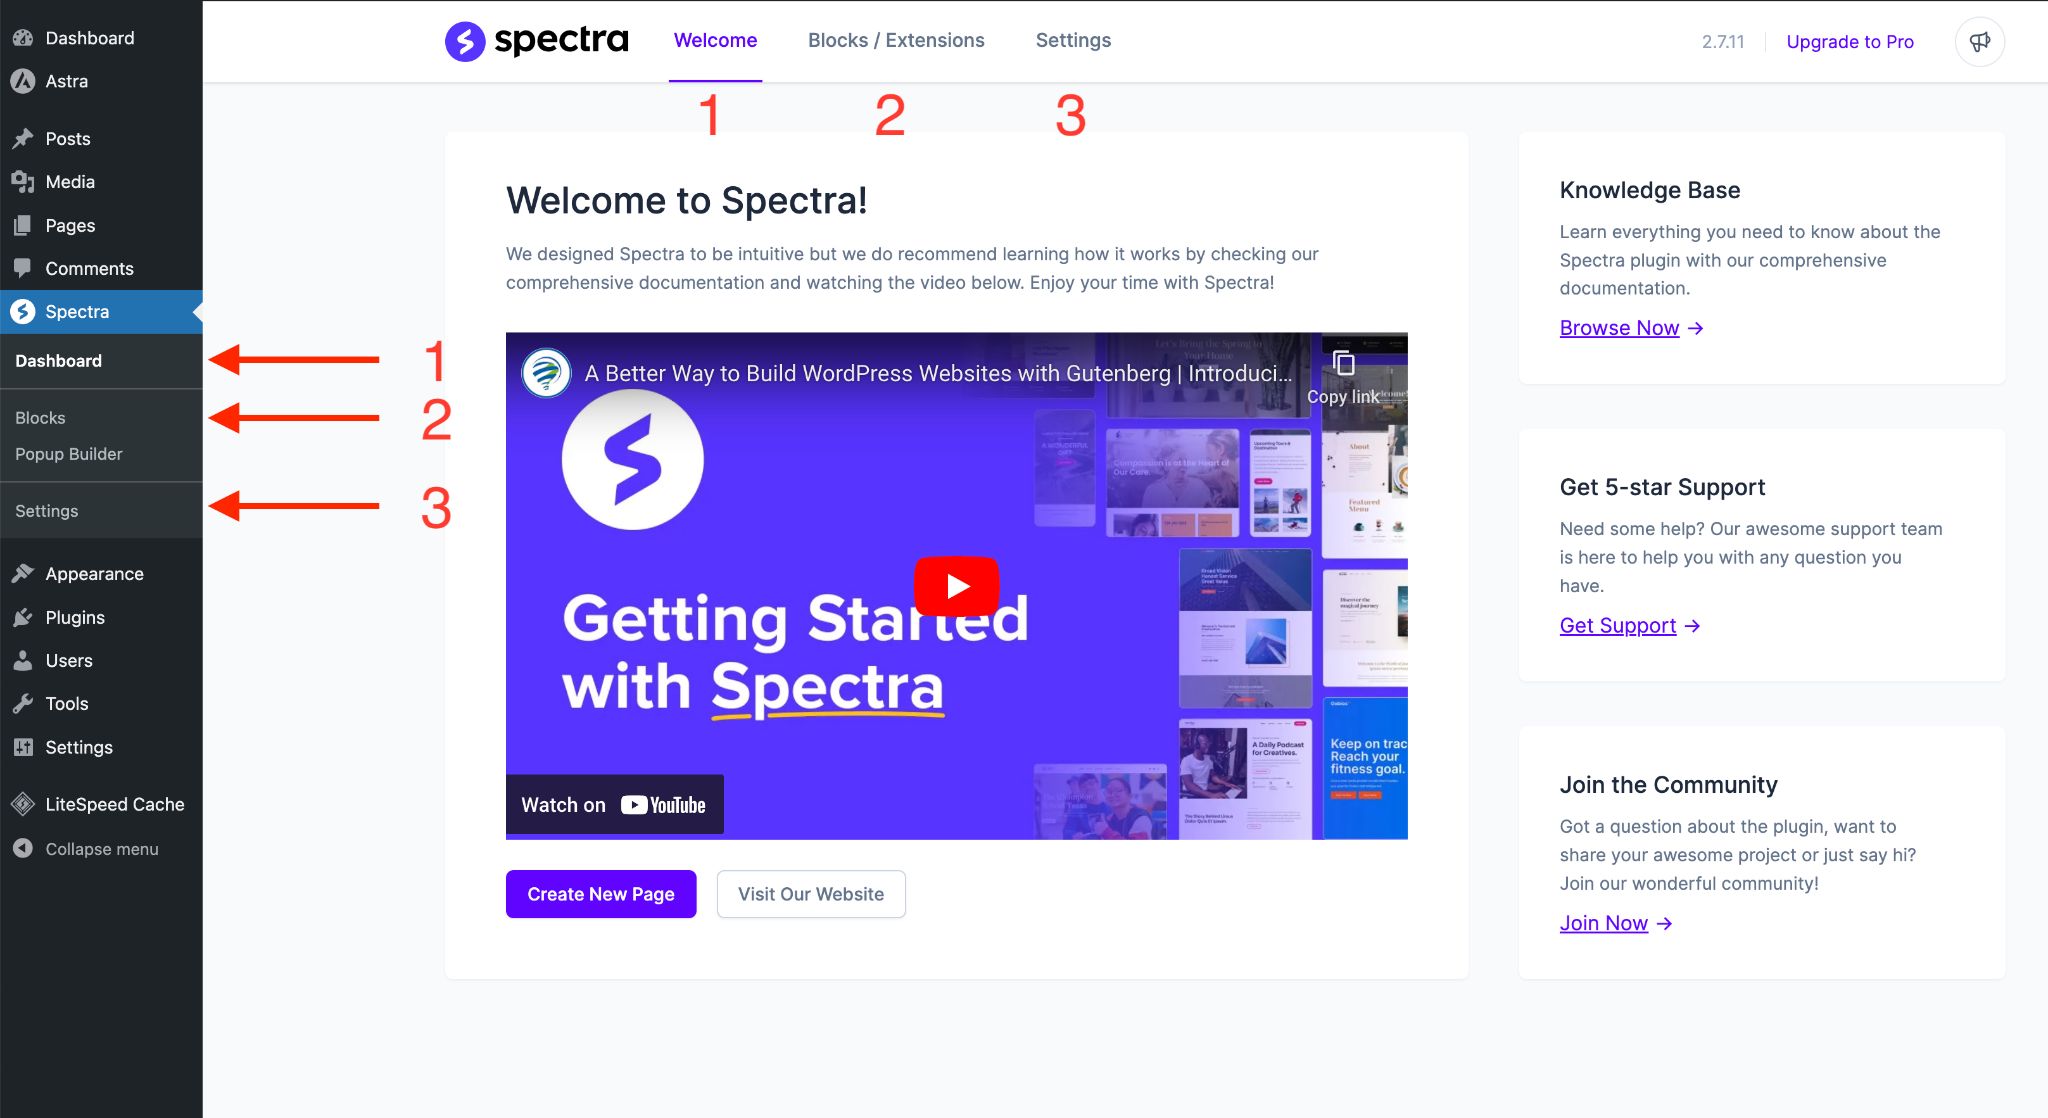Screen dimensions: 2048x1118
Task: Click the Media menu icon
Action: [23, 180]
